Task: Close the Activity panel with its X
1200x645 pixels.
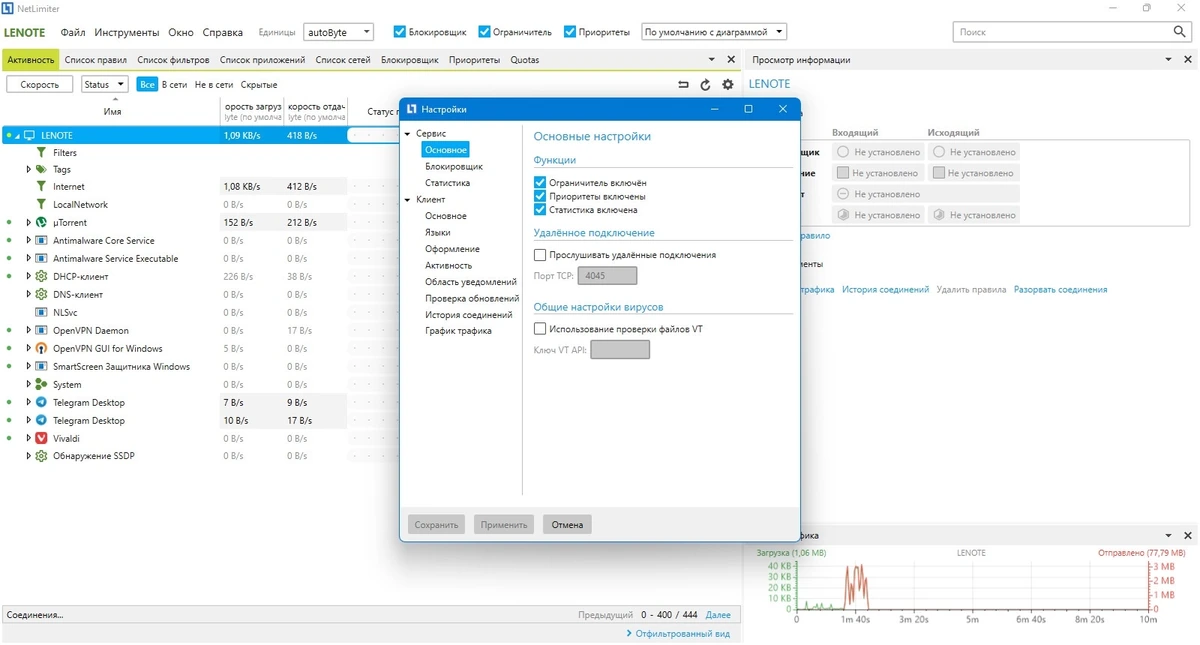Action: coord(731,60)
